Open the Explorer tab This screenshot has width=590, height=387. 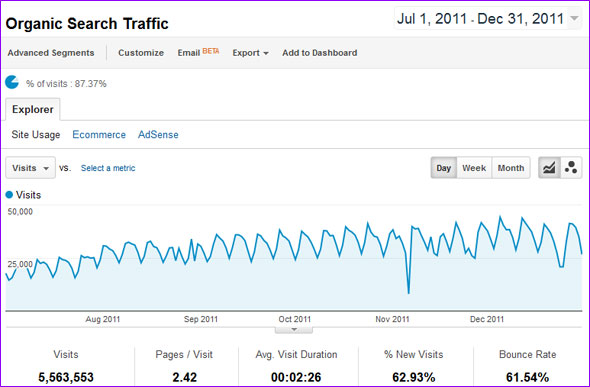point(33,109)
